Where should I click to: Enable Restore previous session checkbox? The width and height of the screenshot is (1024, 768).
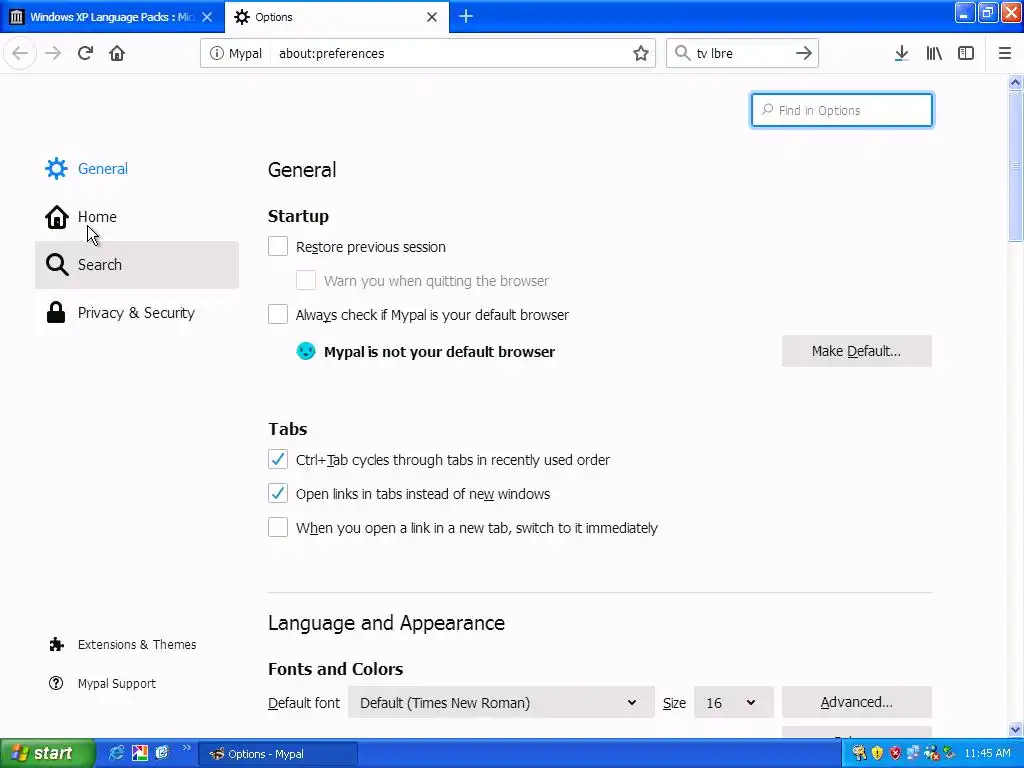pyautogui.click(x=278, y=246)
